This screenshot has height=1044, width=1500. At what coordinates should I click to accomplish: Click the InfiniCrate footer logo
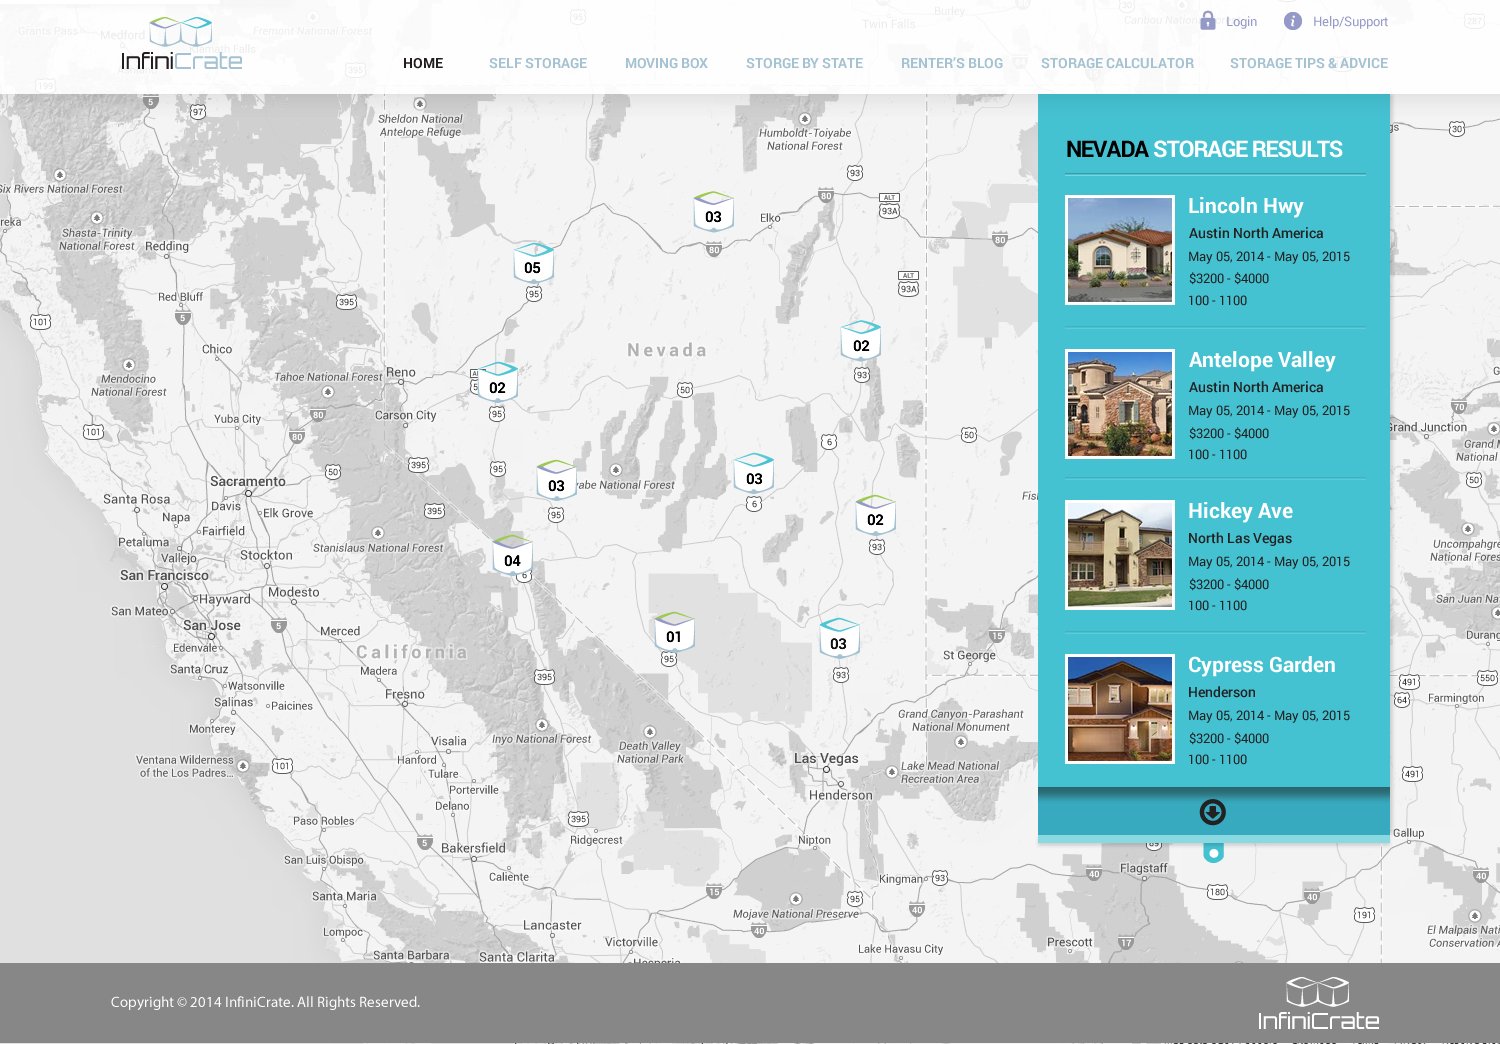(1318, 1004)
